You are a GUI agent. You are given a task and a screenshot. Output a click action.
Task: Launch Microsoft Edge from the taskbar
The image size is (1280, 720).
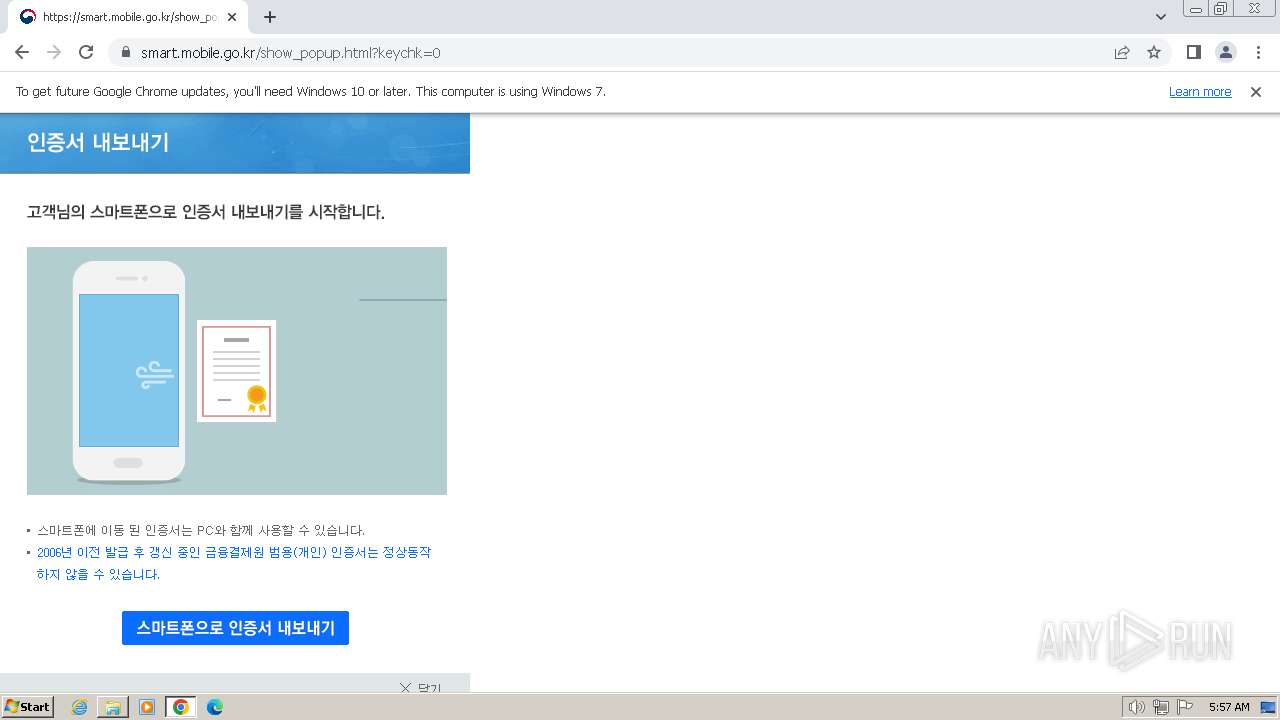(215, 707)
